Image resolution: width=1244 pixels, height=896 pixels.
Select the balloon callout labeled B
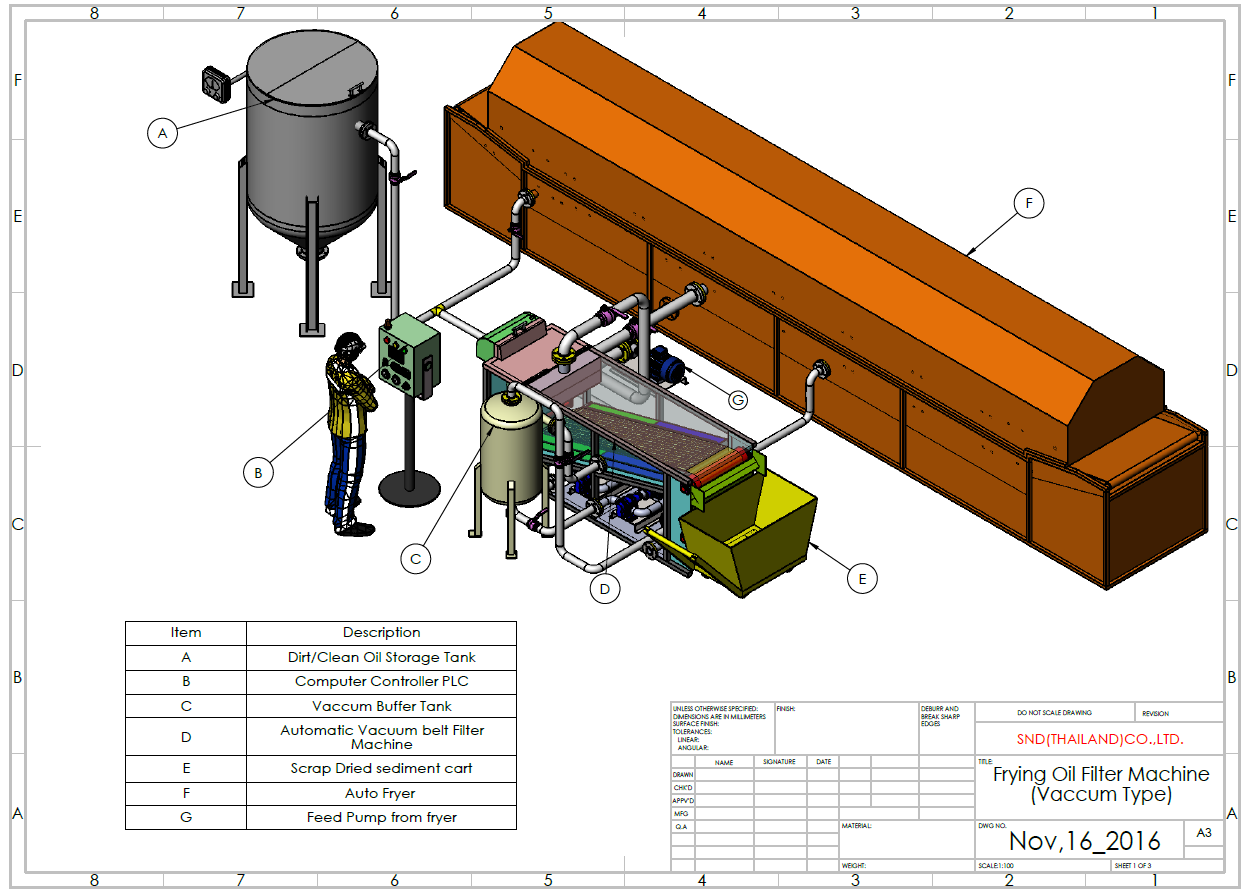pos(258,472)
